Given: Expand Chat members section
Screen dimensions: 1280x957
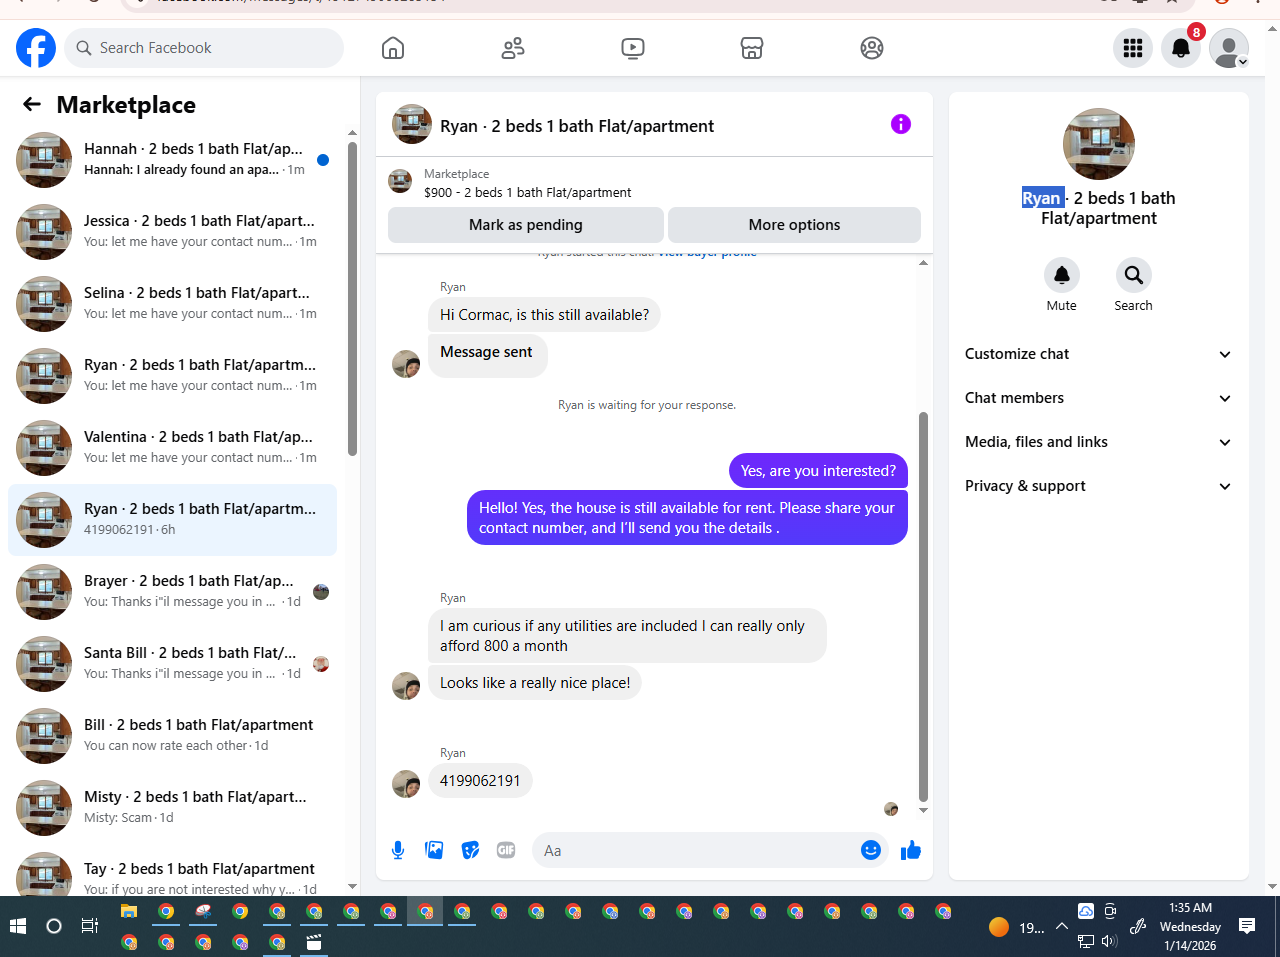Looking at the screenshot, I should pyautogui.click(x=1098, y=398).
